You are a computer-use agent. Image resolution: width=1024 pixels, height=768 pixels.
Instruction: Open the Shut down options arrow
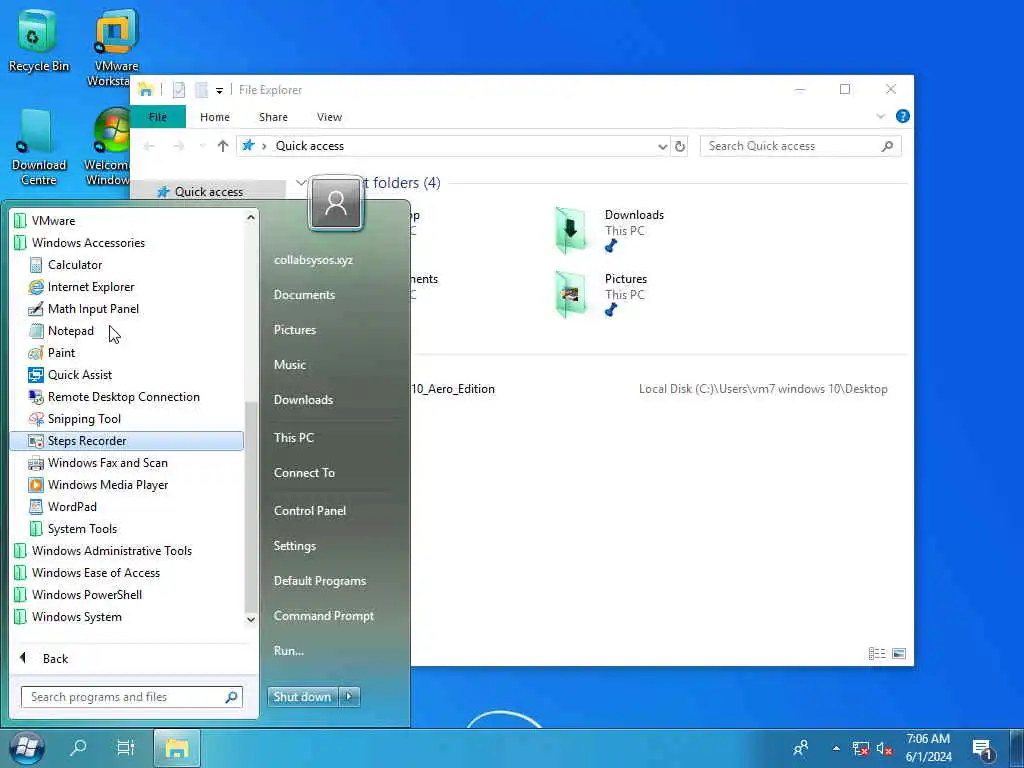[x=349, y=697]
